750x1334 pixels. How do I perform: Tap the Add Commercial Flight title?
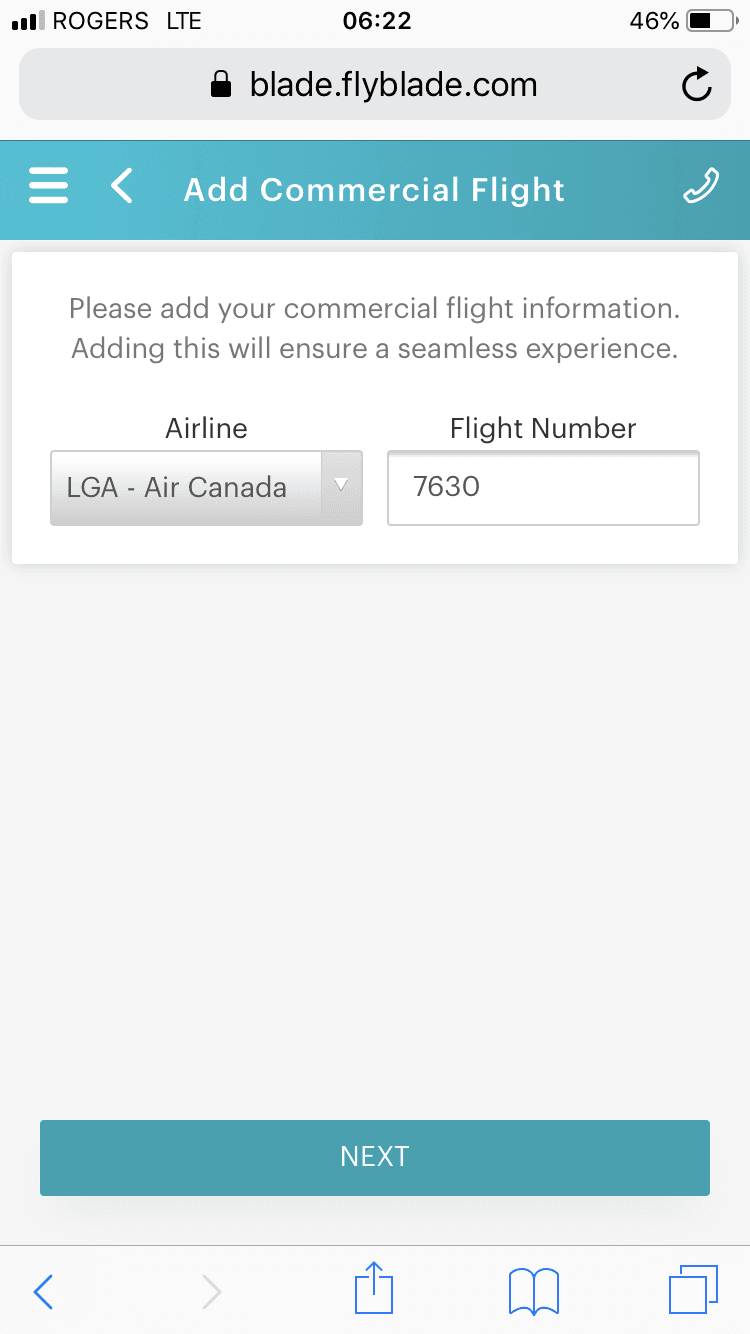pyautogui.click(x=374, y=189)
